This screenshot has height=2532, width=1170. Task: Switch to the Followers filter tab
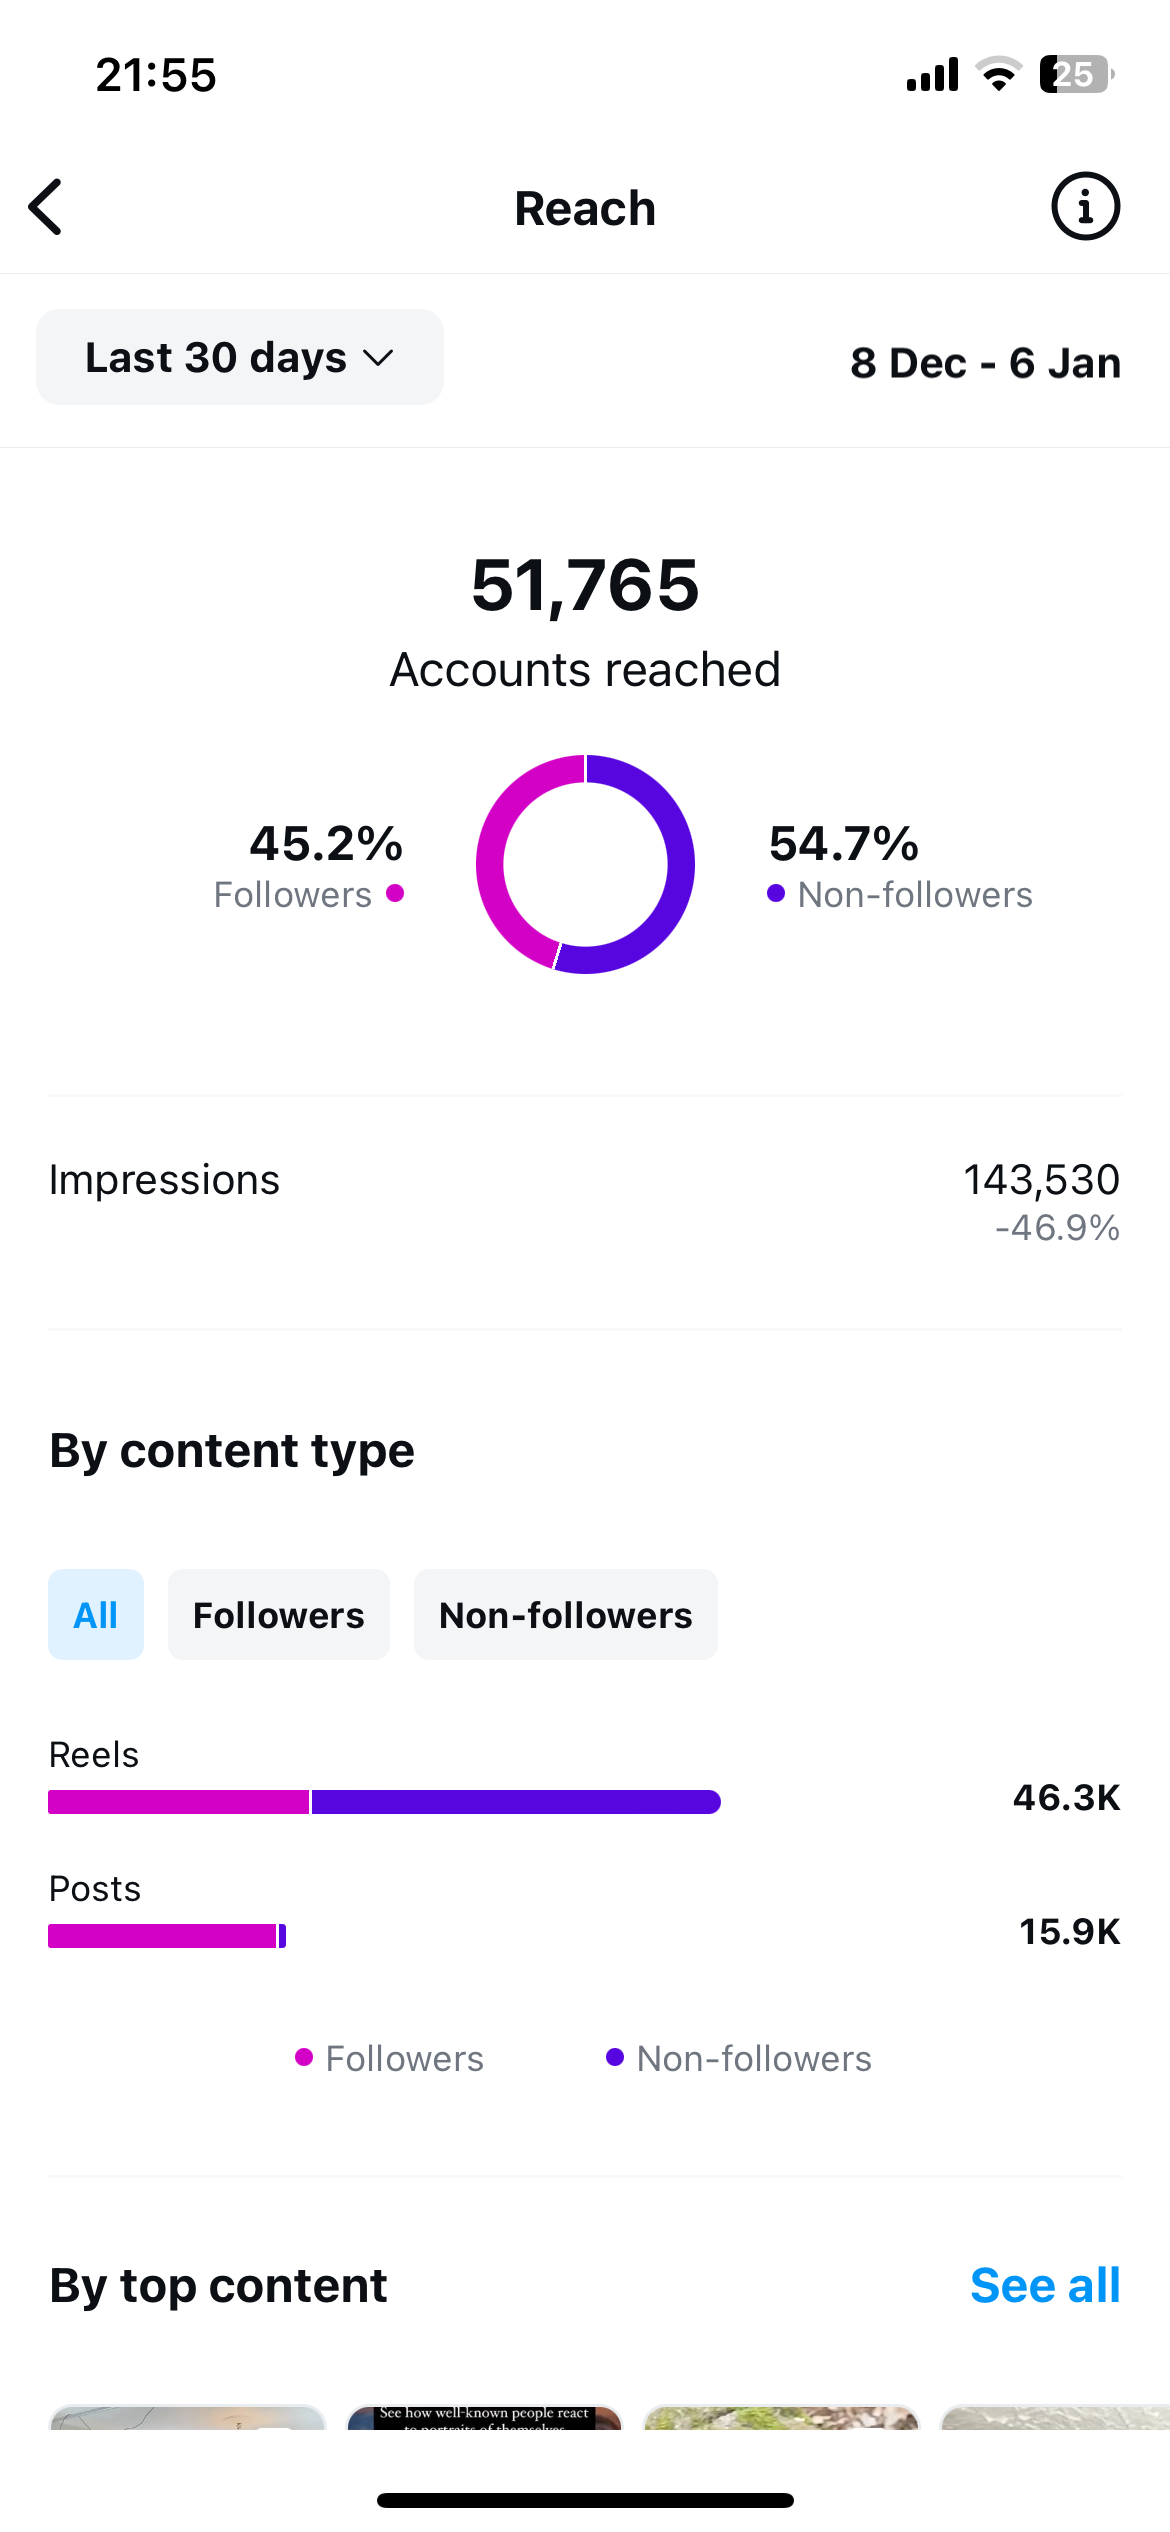279,1615
